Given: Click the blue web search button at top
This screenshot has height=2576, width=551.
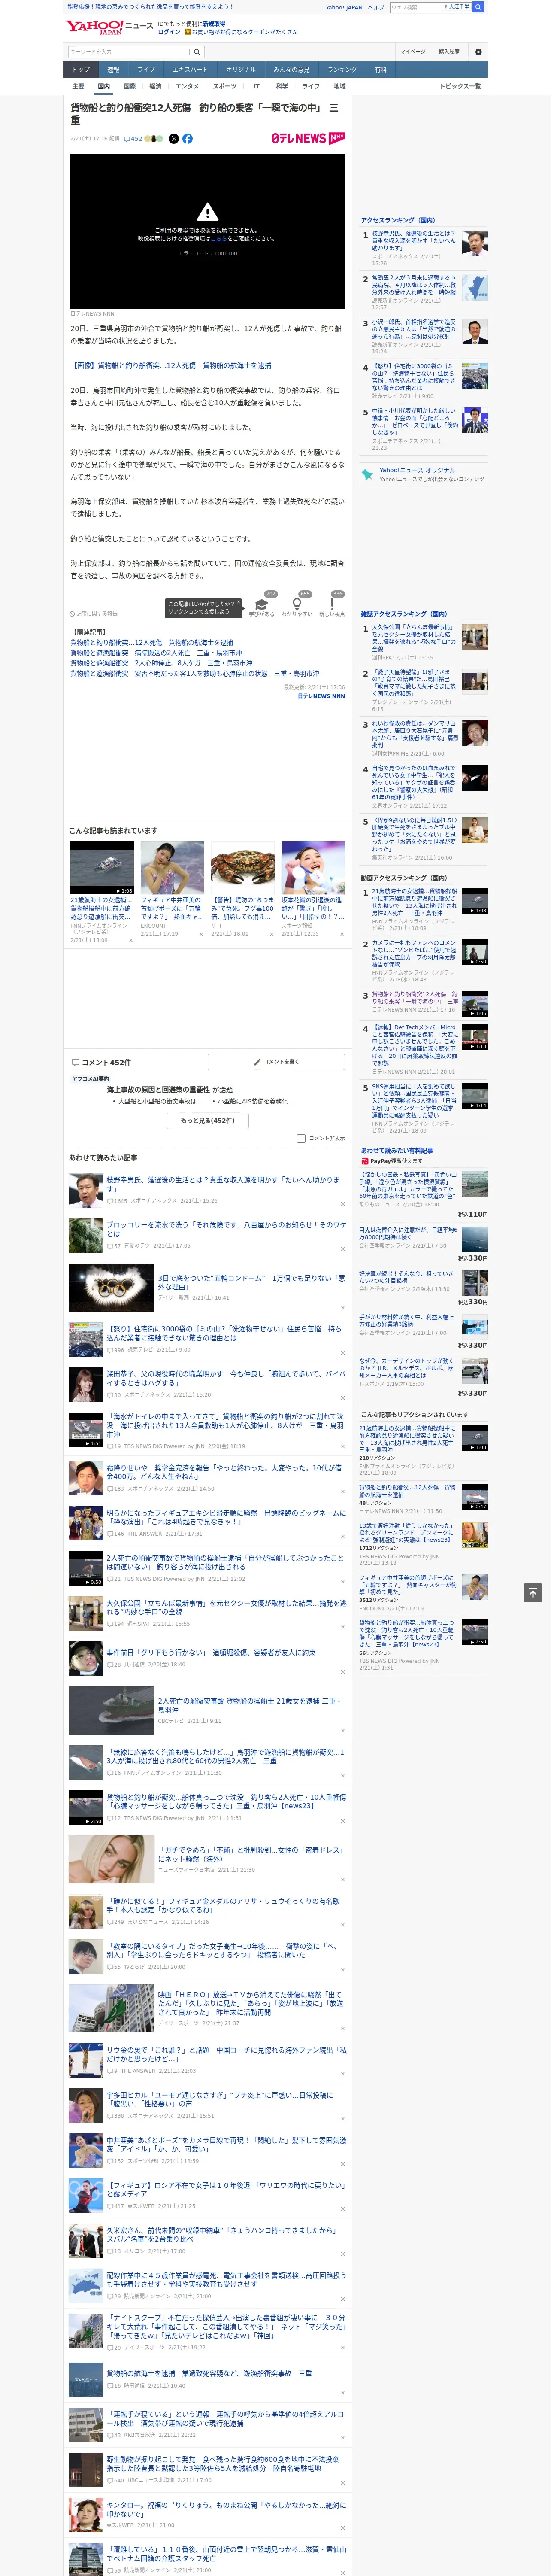Looking at the screenshot, I should (x=478, y=7).
